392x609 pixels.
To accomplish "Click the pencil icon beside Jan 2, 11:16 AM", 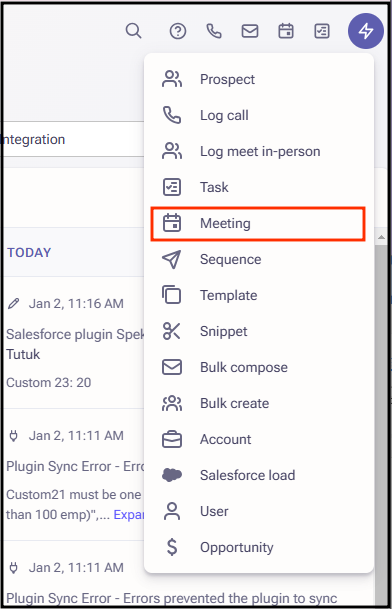I will click(14, 303).
